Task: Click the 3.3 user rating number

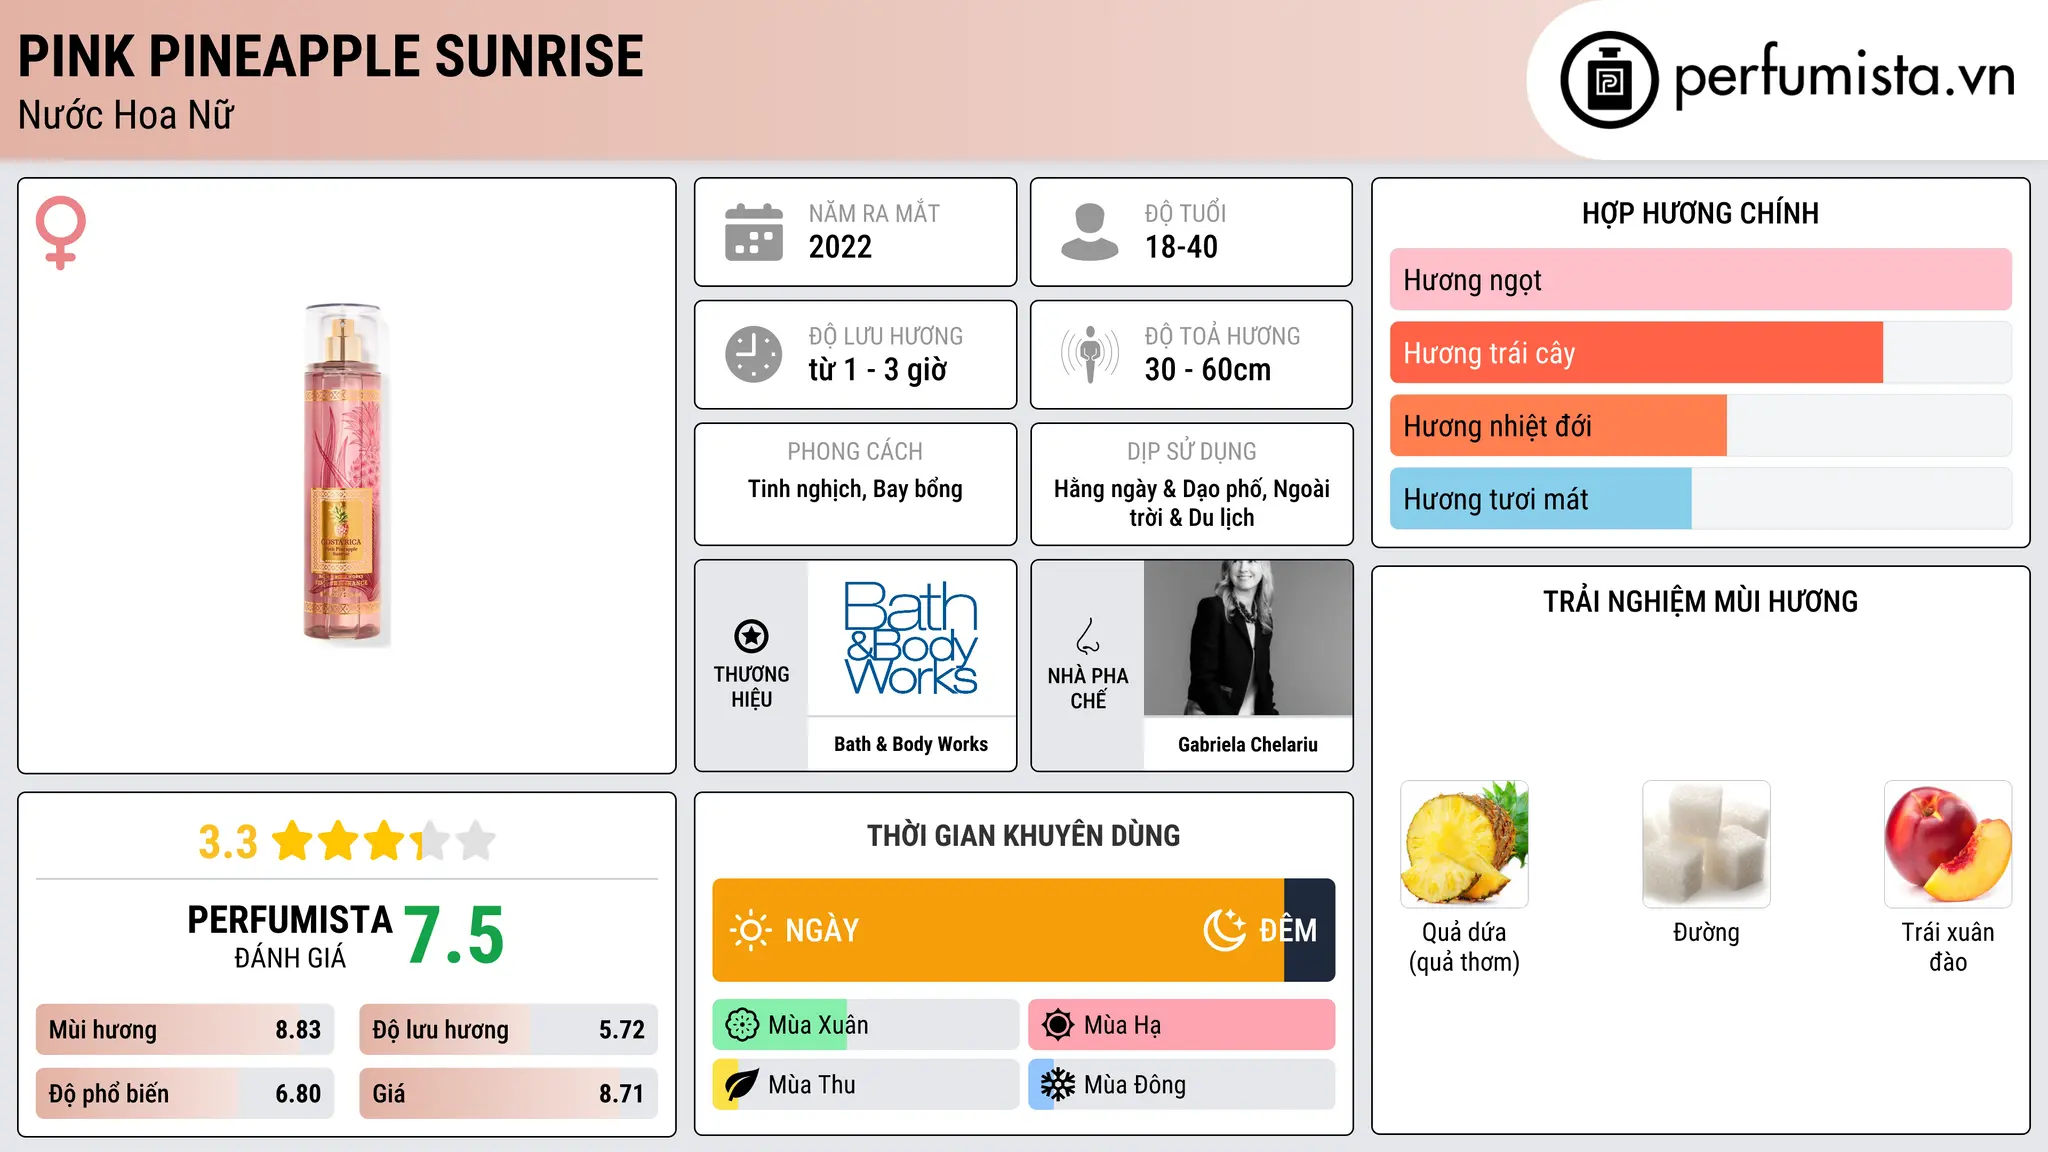Action: 228,842
